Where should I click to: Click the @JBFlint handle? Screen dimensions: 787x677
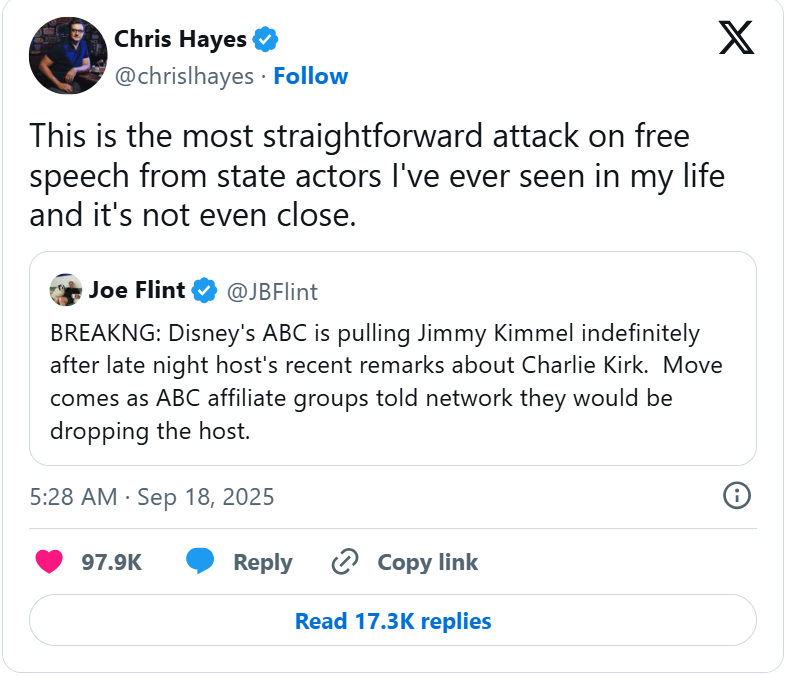click(x=273, y=291)
